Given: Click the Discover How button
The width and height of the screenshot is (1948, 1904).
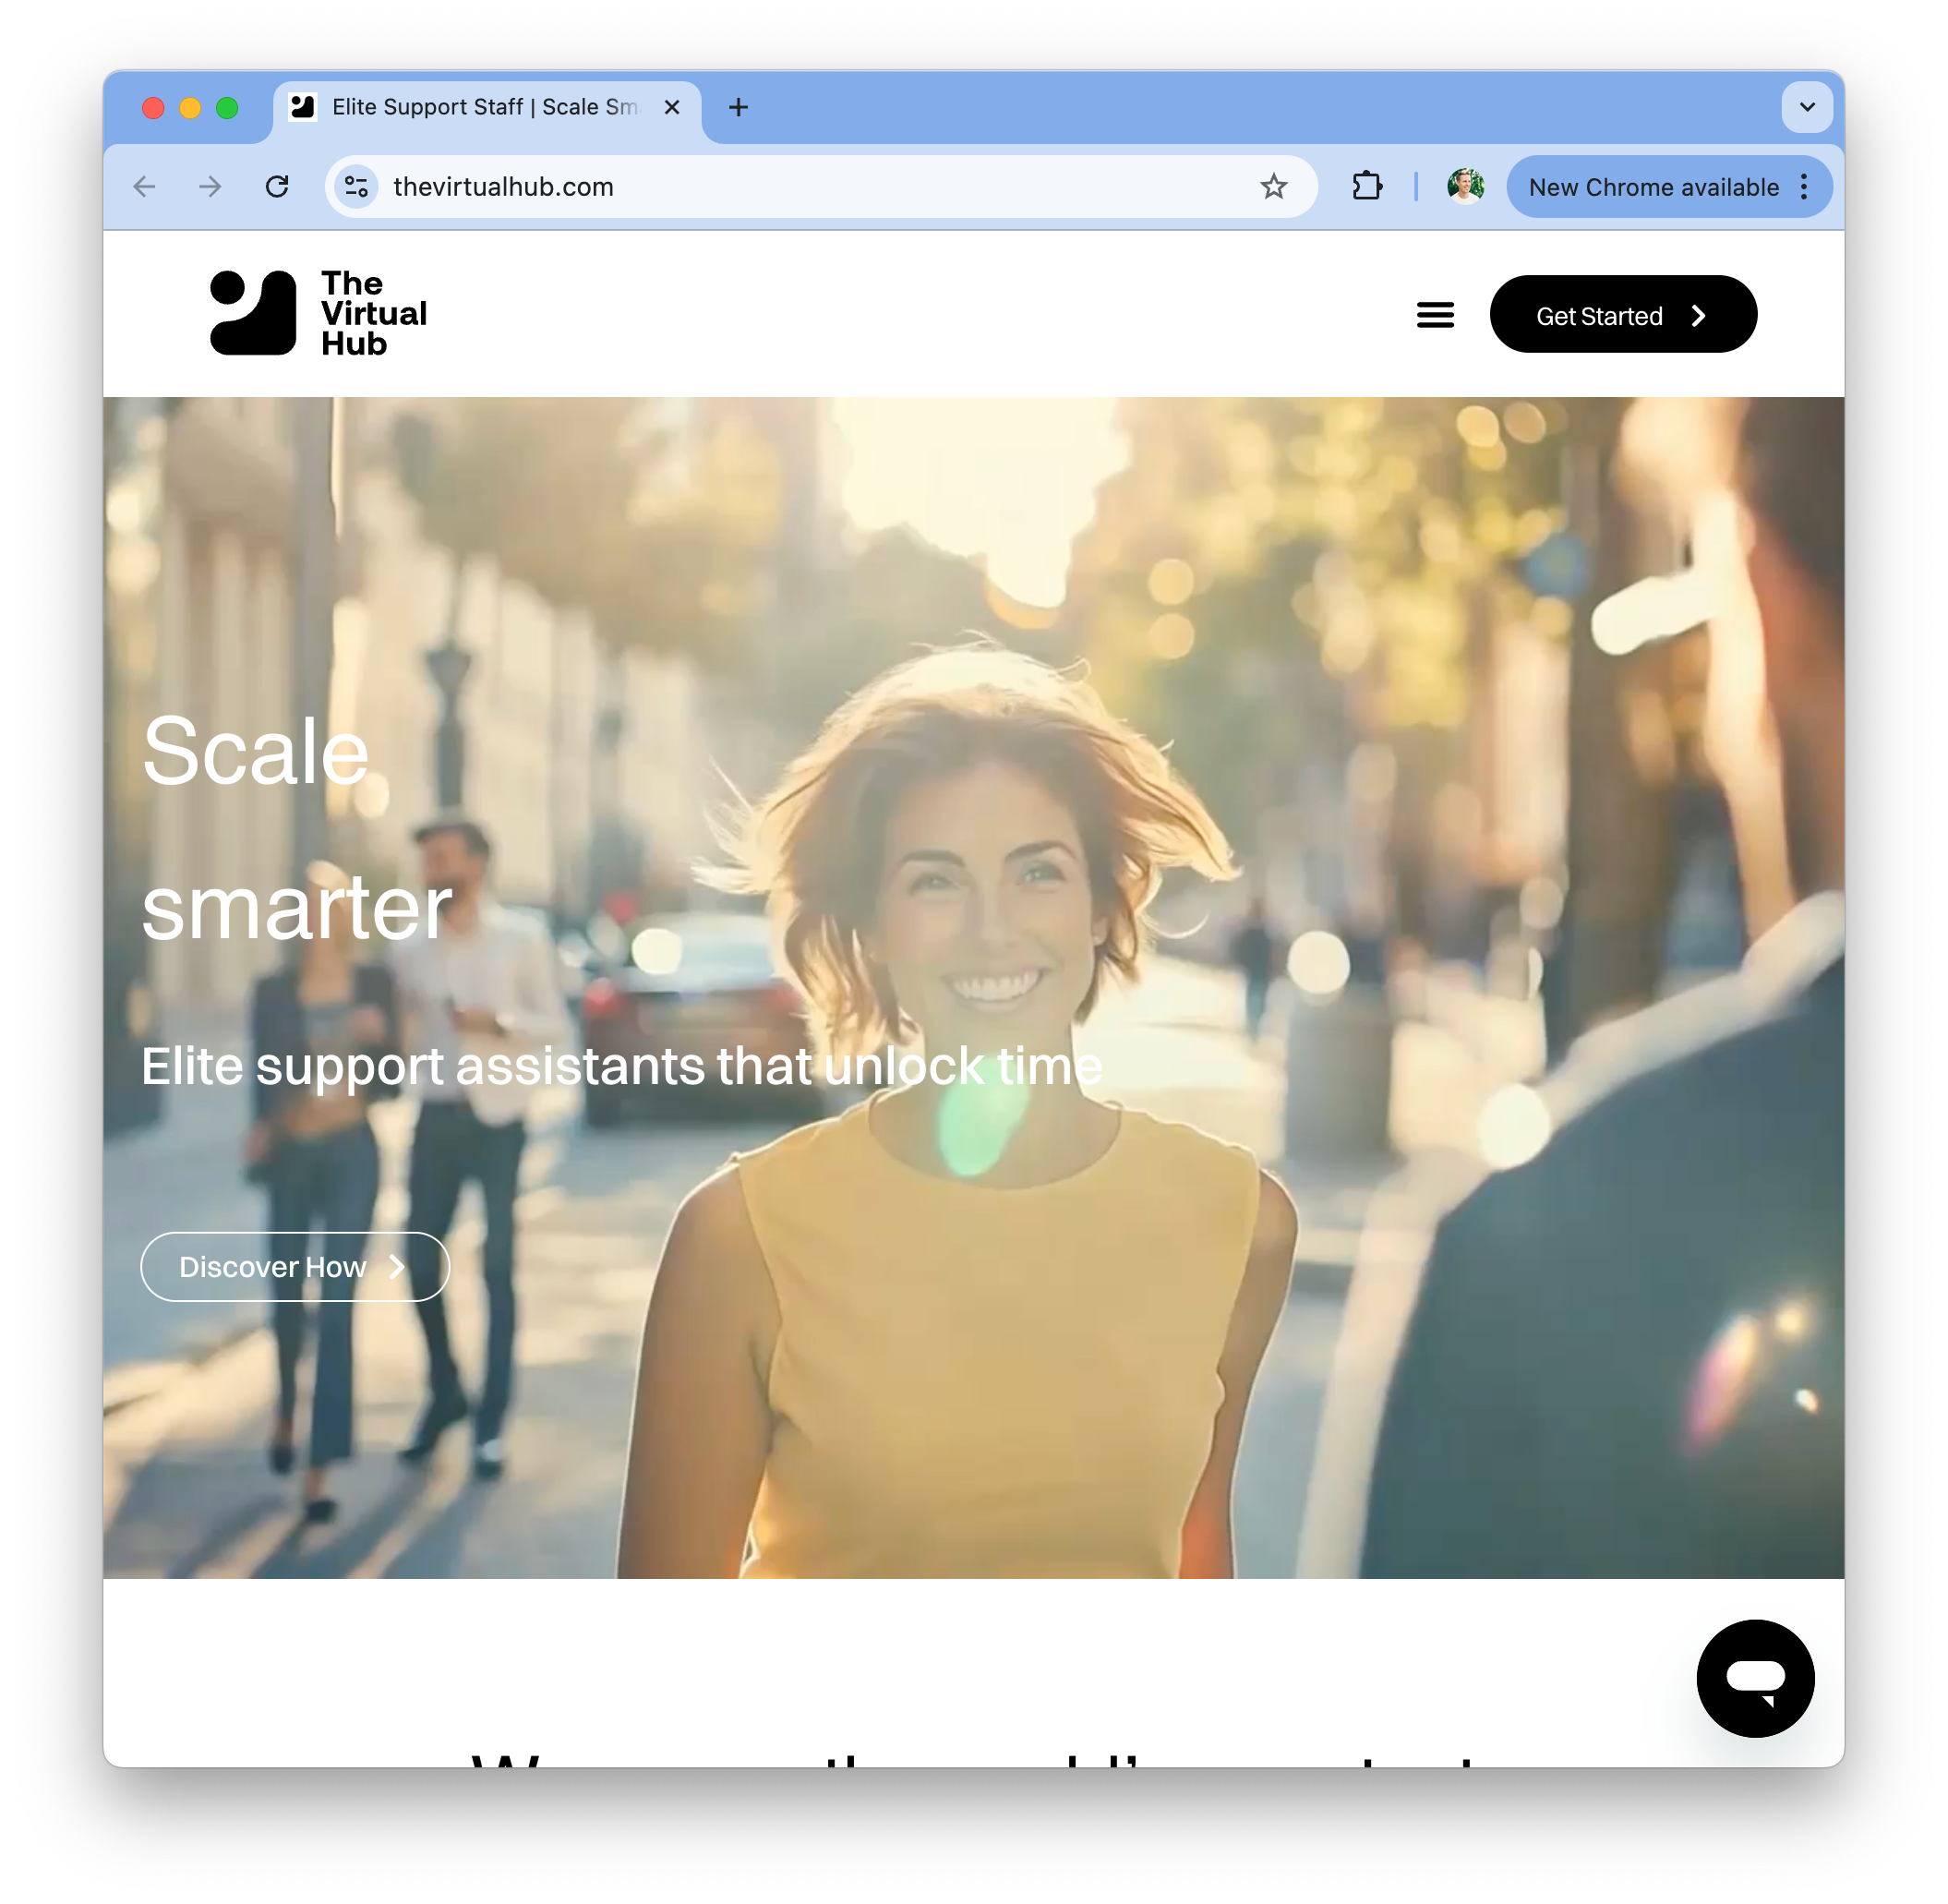Looking at the screenshot, I should (294, 1266).
